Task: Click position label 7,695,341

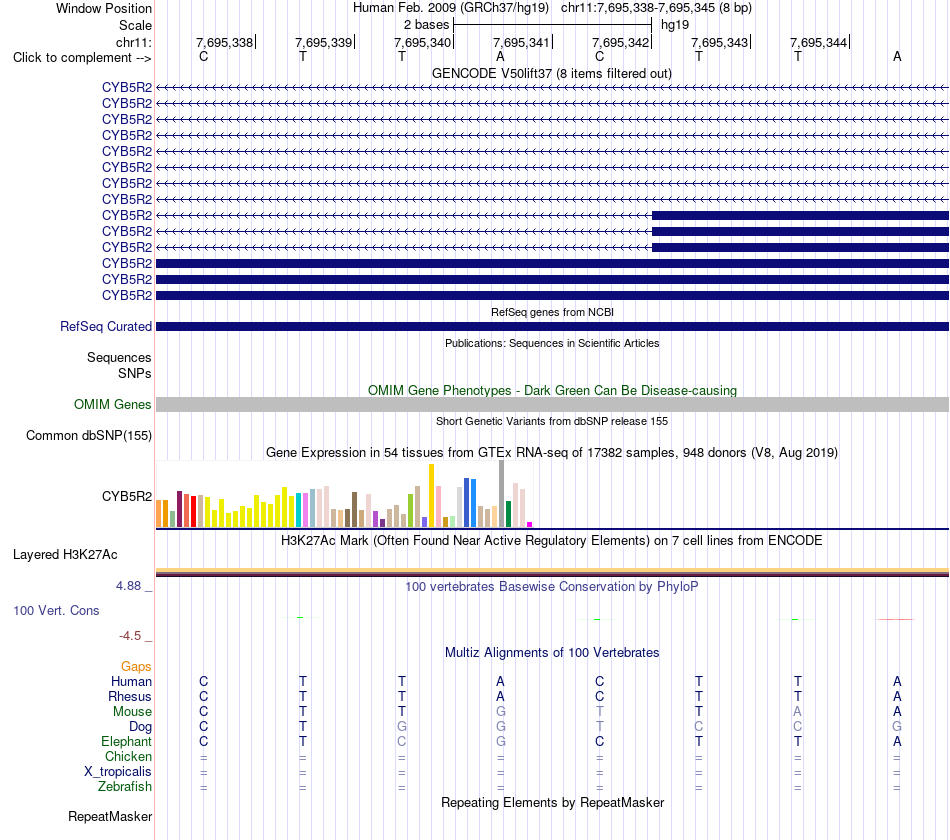Action: point(522,42)
